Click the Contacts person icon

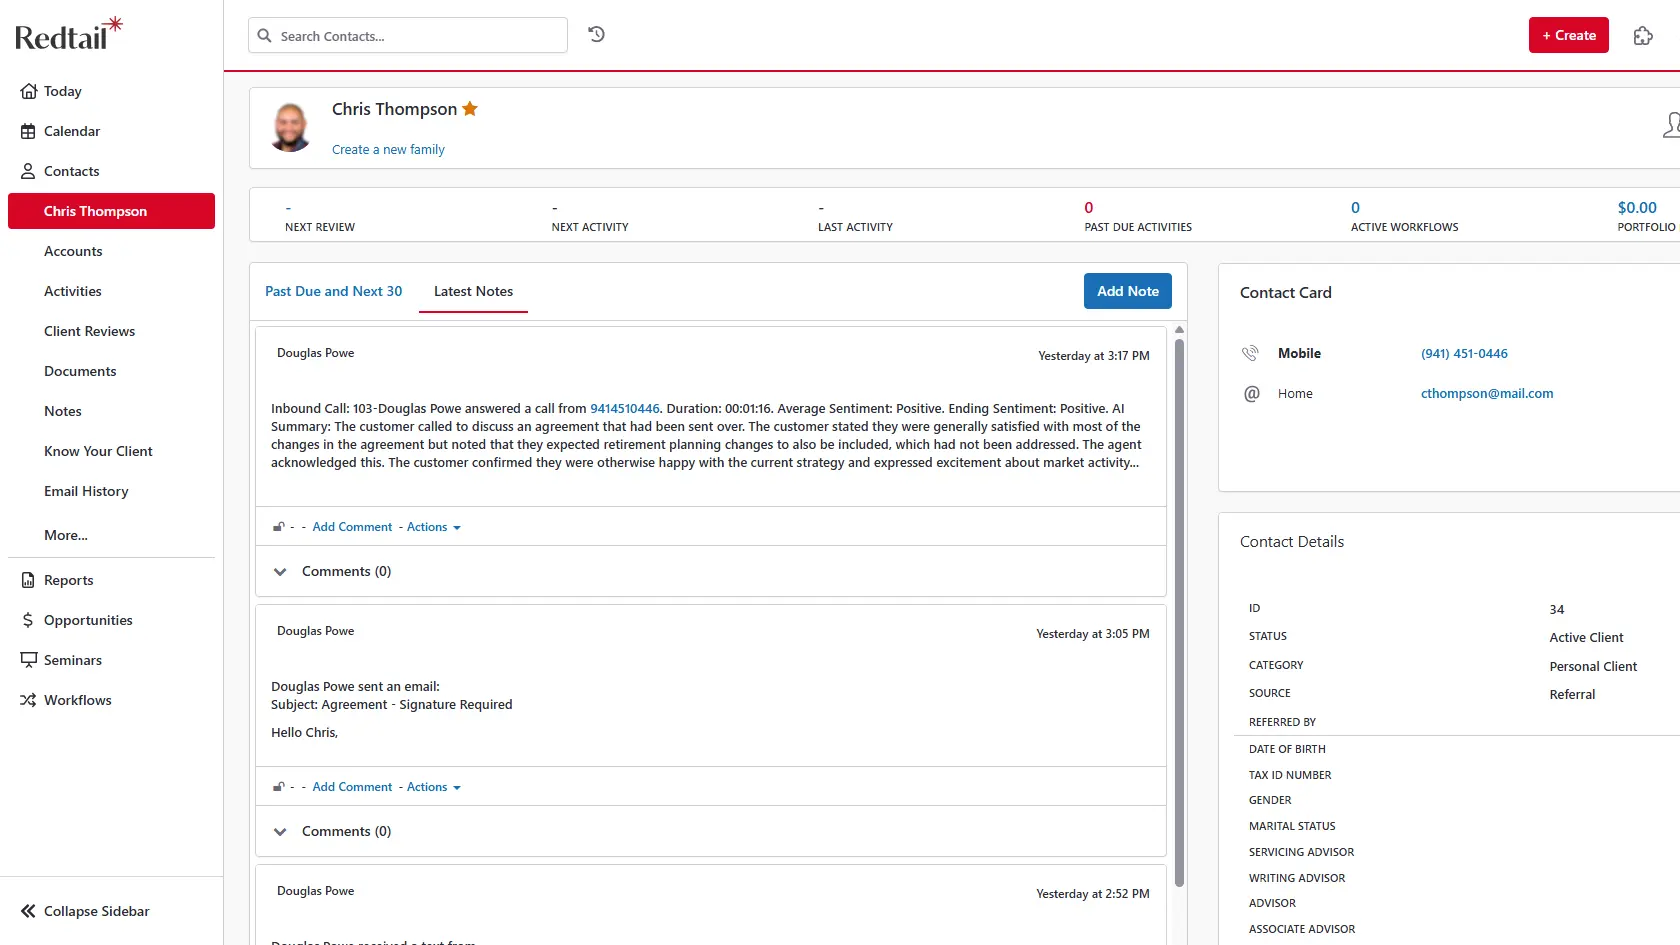[x=28, y=171]
